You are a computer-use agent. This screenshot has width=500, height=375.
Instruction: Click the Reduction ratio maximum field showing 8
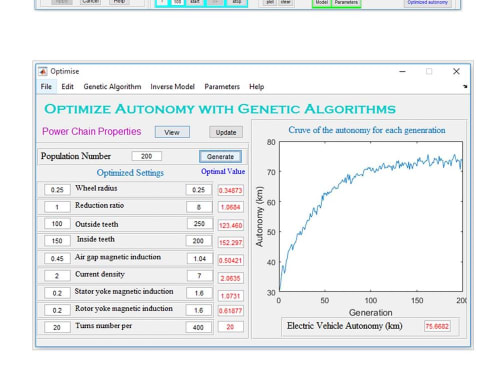tap(199, 207)
